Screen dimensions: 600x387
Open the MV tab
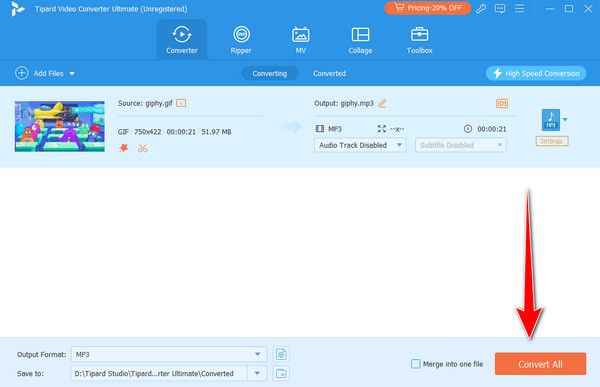(x=300, y=40)
